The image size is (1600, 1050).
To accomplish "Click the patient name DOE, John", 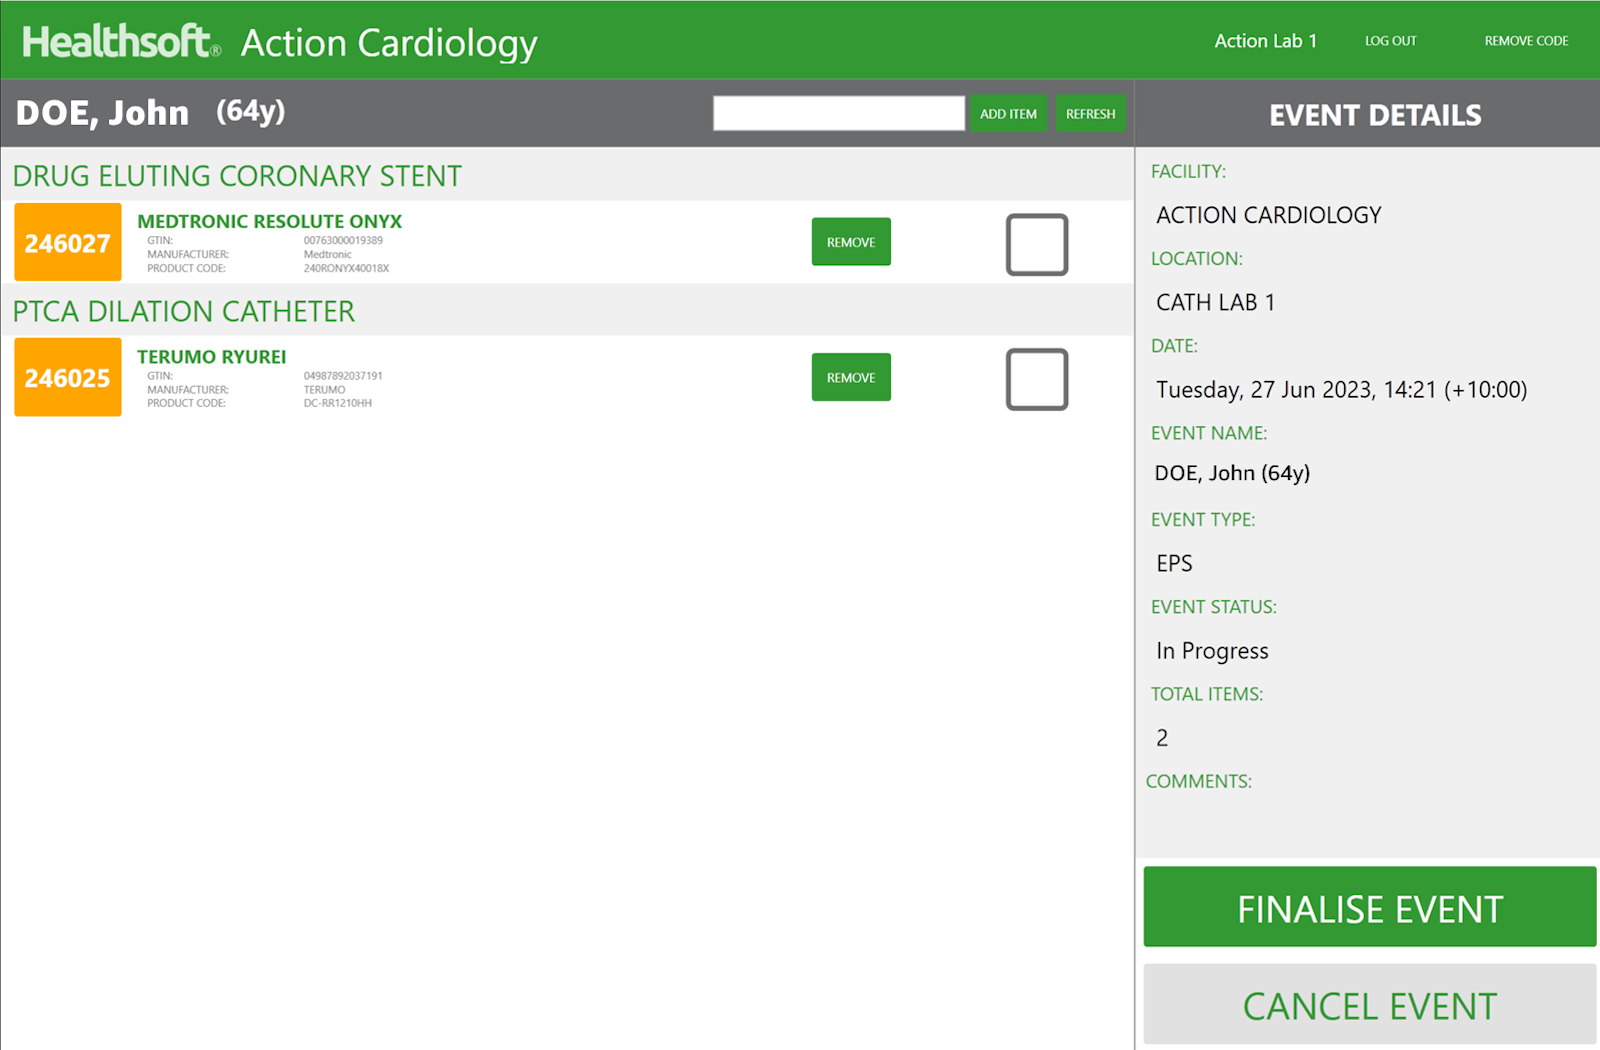I will click(101, 112).
